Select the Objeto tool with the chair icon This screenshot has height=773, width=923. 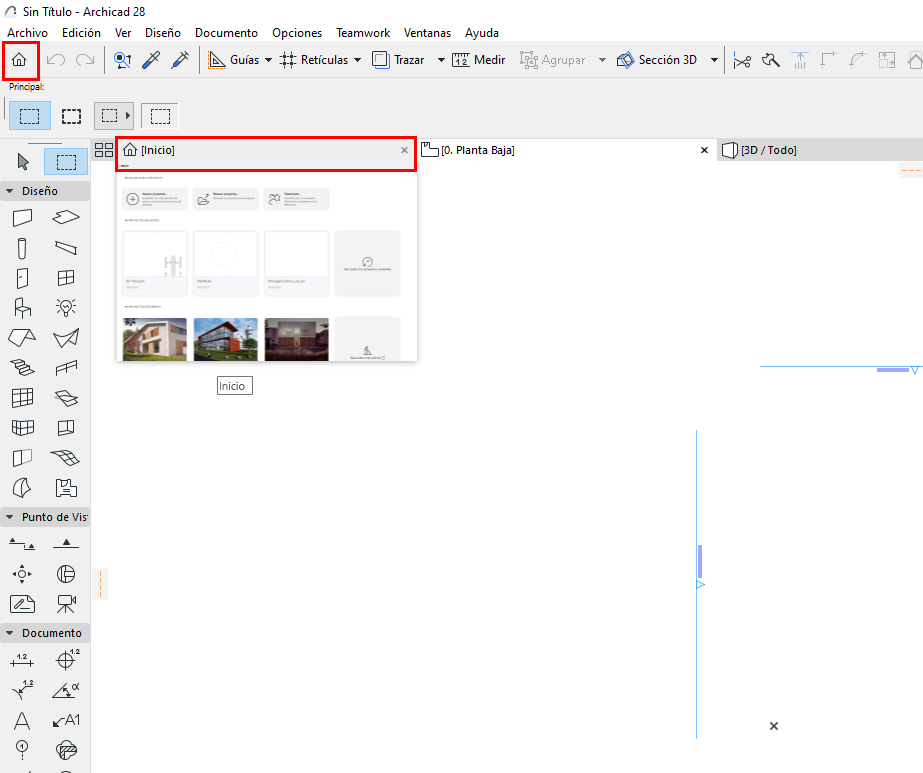click(x=22, y=307)
